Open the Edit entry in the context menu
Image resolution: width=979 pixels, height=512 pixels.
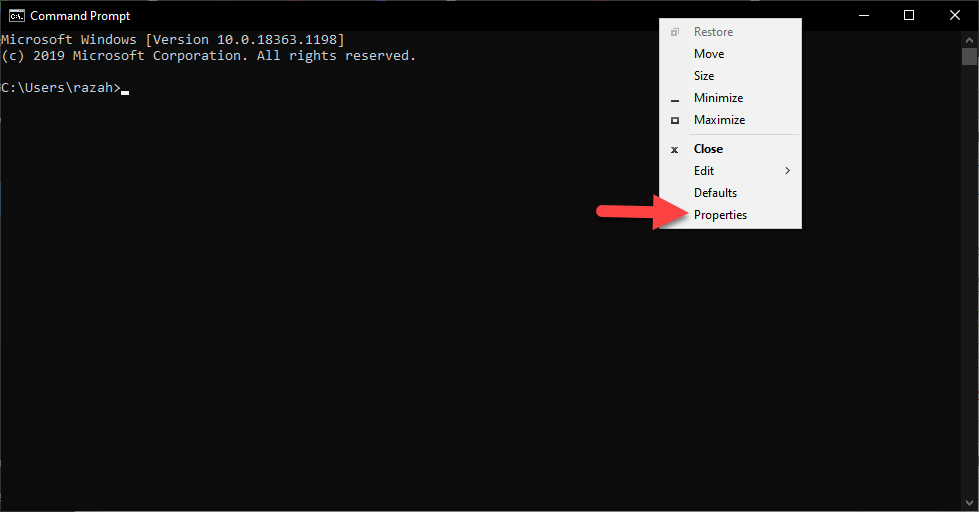pos(704,171)
